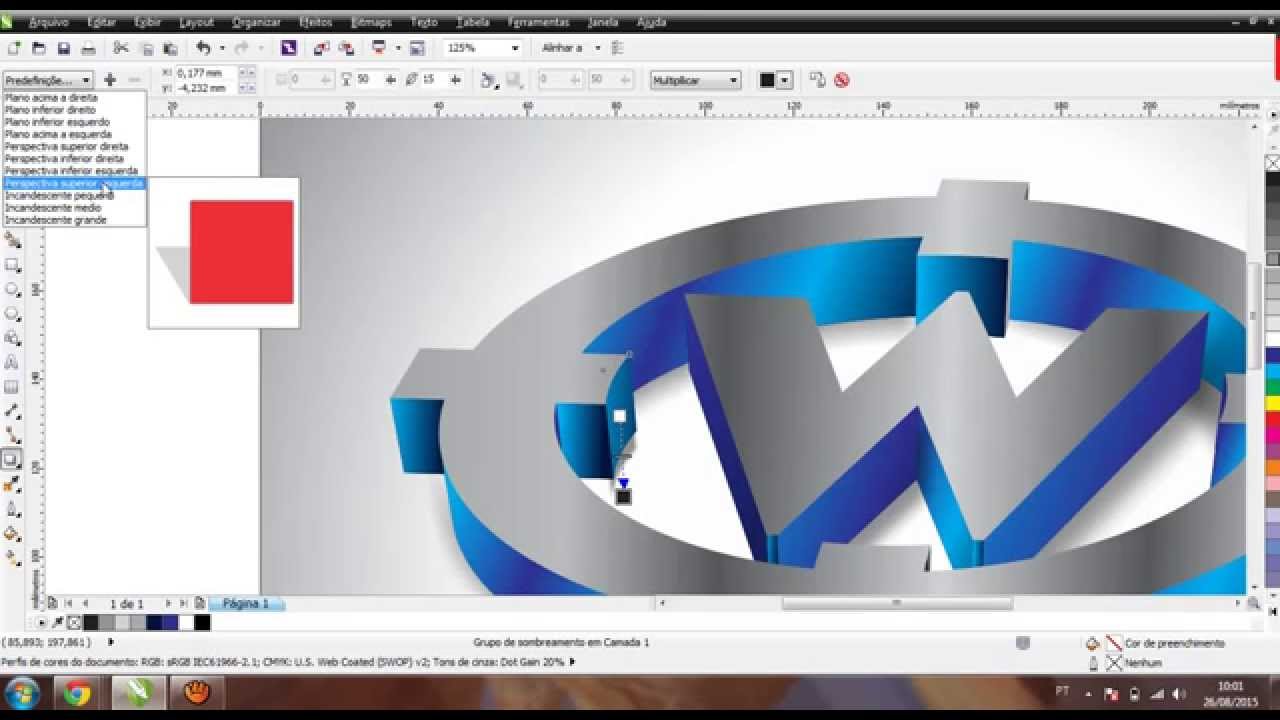Click the horizontal scrollbar thumb
Viewport: 1280px width, 720px height.
897,603
